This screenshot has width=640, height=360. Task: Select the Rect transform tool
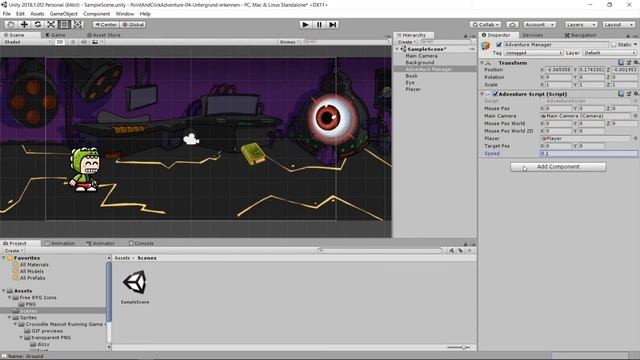(x=64, y=24)
